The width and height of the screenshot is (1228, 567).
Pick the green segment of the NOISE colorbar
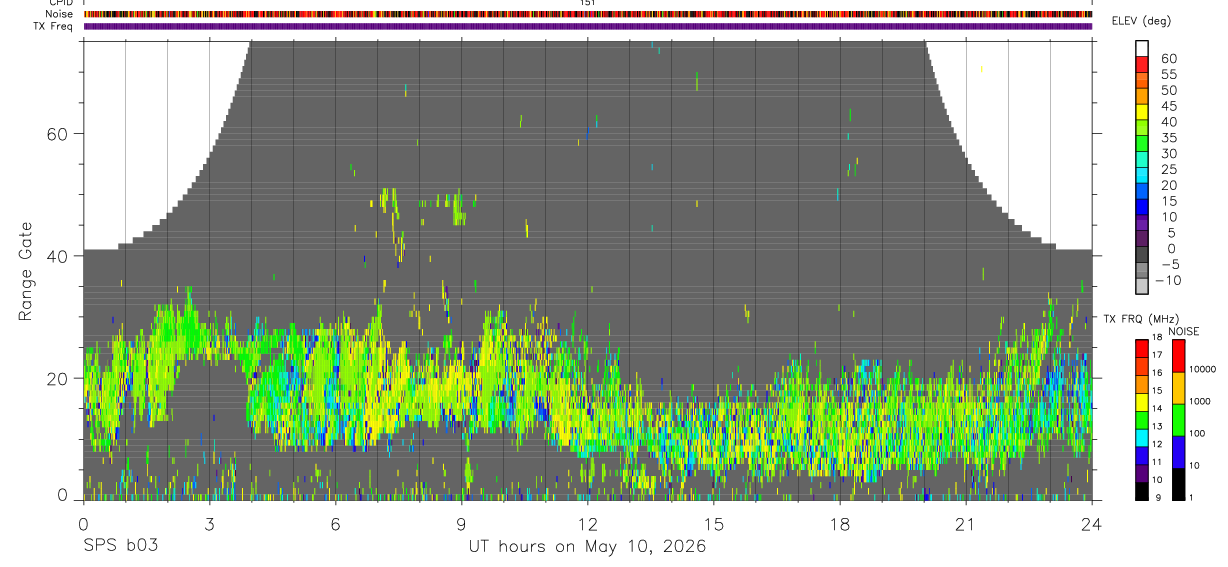pos(1179,420)
